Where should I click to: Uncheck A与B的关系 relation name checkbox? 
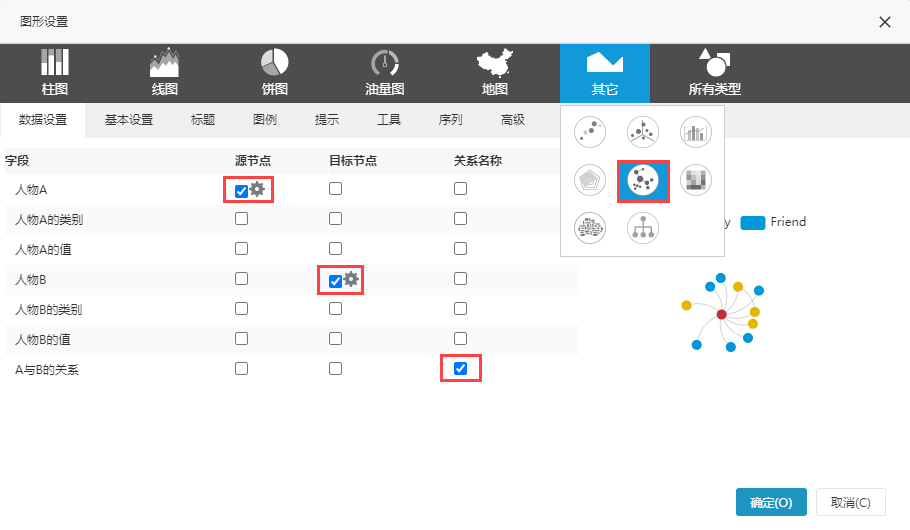tap(460, 369)
